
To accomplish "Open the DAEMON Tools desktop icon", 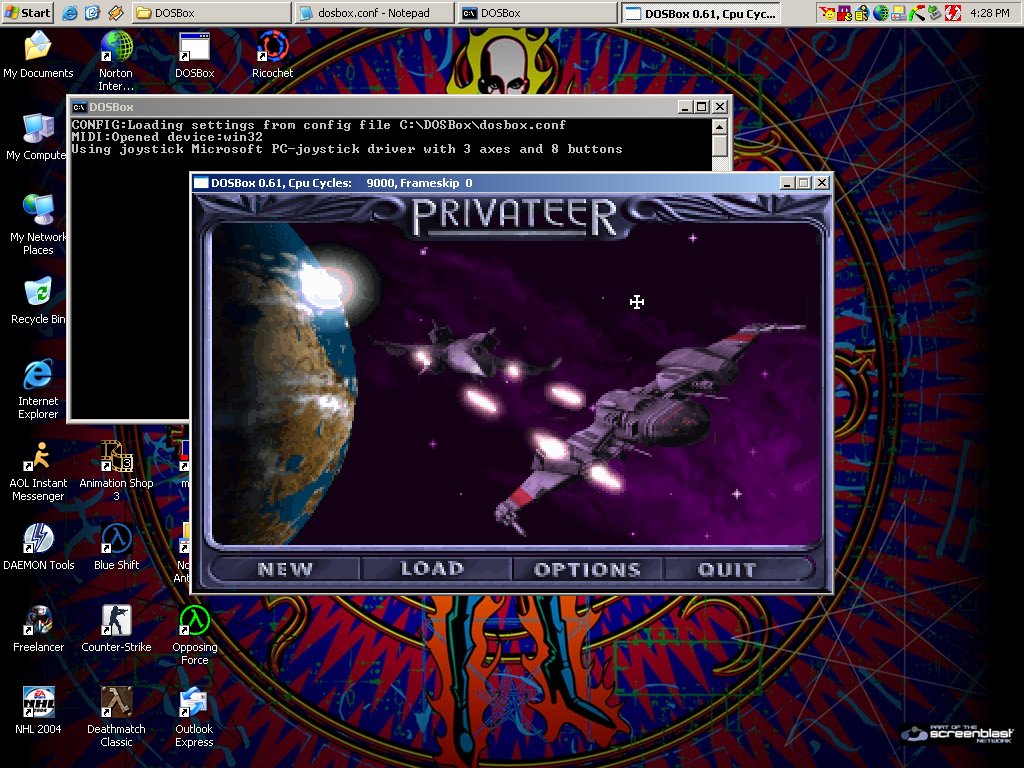I will point(37,540).
